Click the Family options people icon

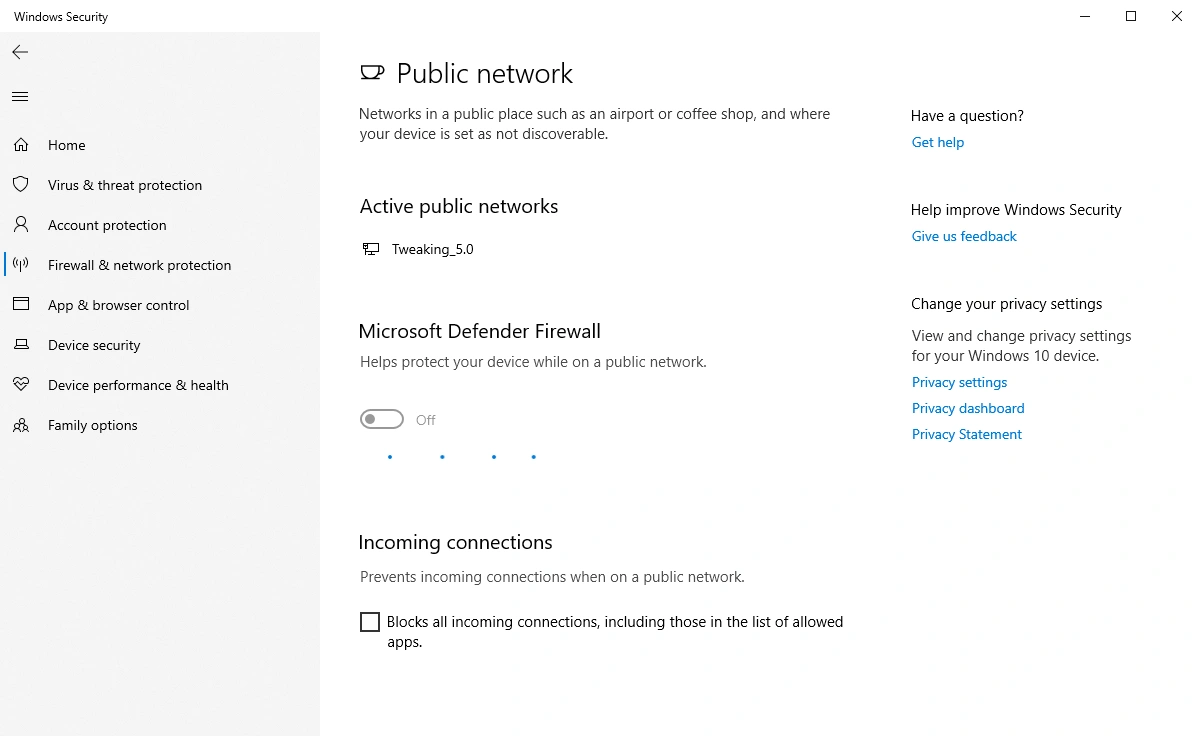coord(21,425)
